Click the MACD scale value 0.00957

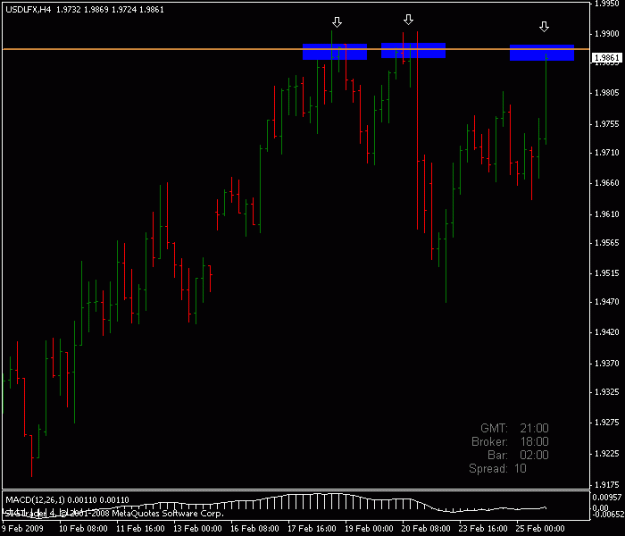coord(607,497)
